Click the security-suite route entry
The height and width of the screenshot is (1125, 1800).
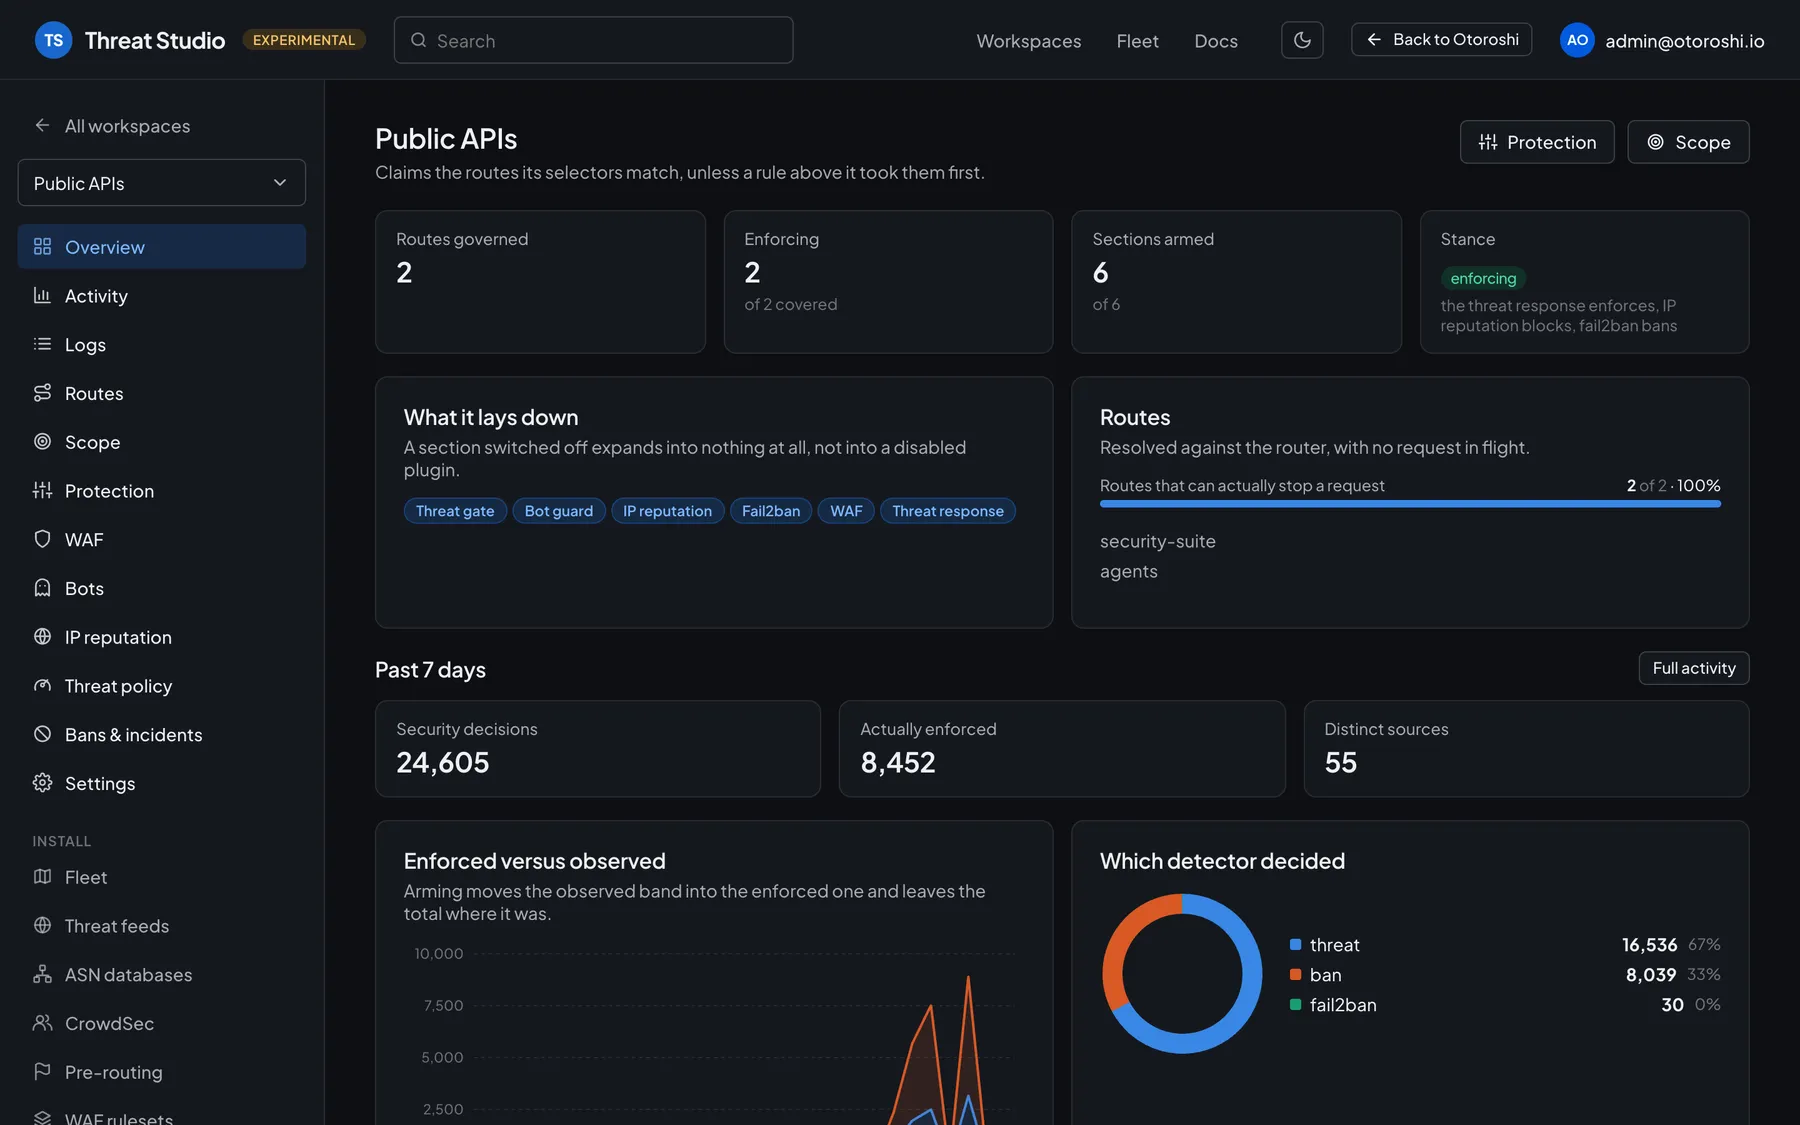coord(1158,541)
